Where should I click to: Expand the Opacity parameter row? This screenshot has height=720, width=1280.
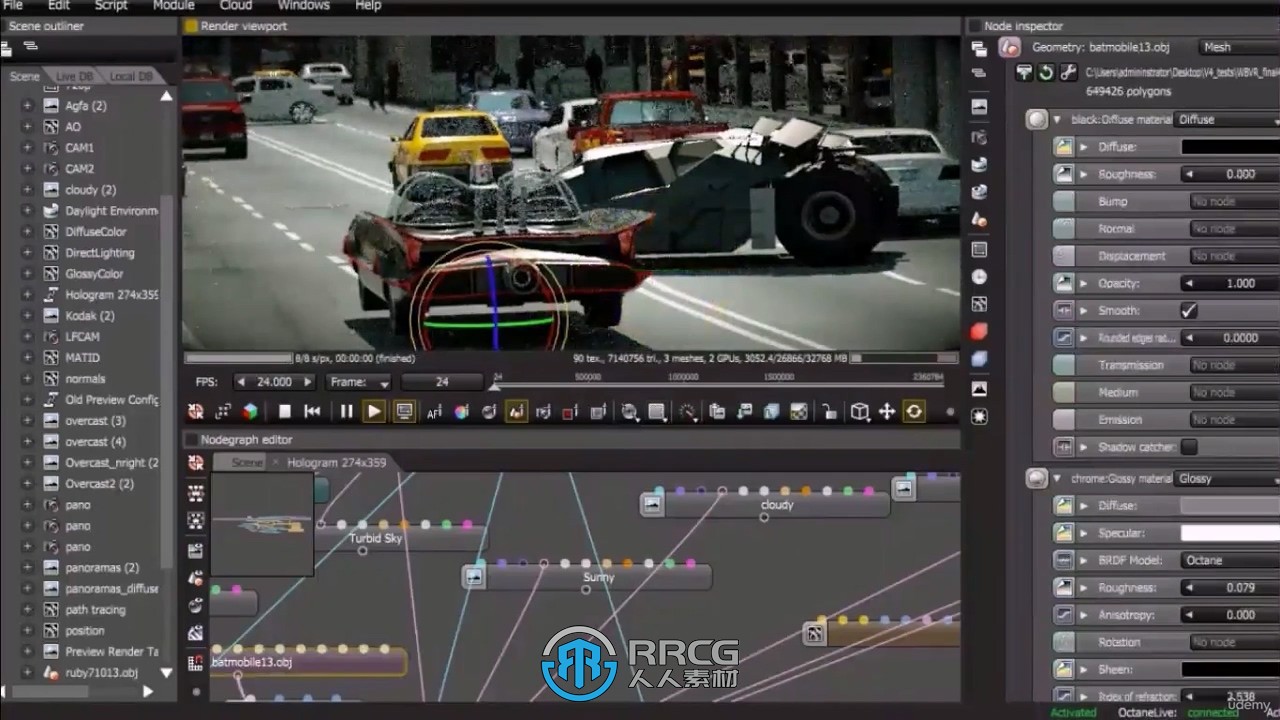click(x=1084, y=283)
